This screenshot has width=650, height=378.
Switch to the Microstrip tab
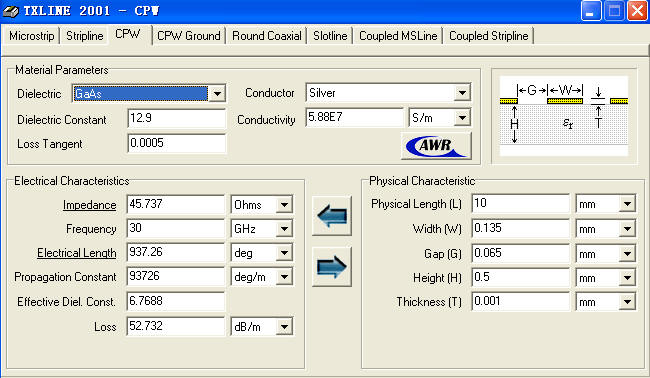[x=32, y=36]
